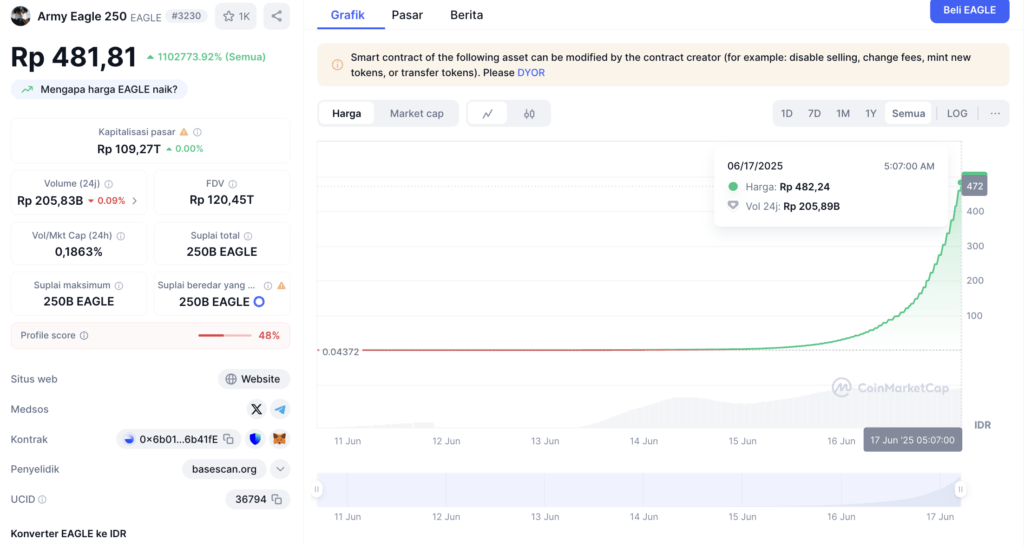Screen dimensions: 1024x546
Task: Open info icon beside Kapitalisasi pasar
Action: coord(197,132)
